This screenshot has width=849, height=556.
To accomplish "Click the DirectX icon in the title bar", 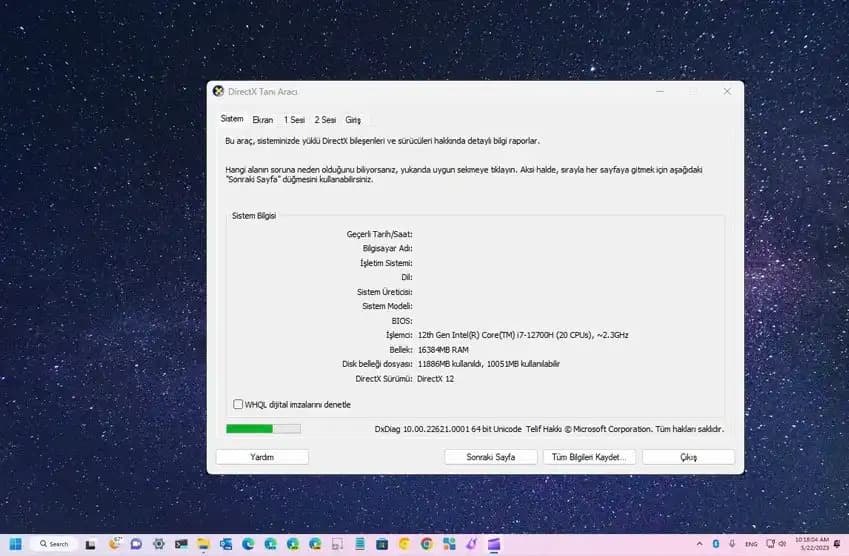I will point(219,91).
